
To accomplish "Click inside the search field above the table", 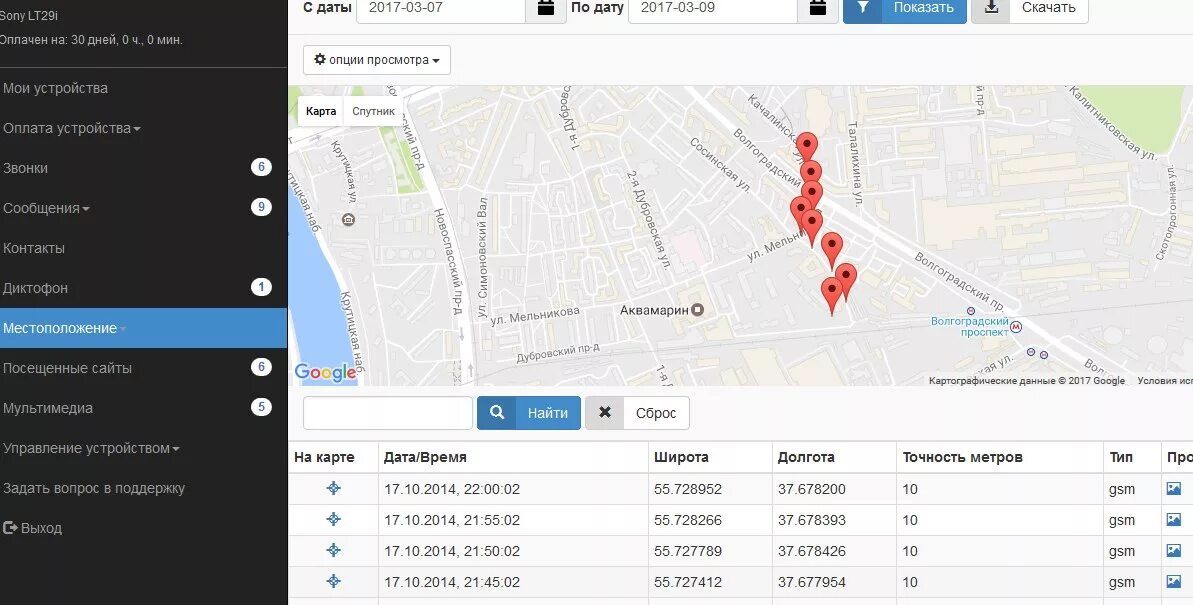I will 388,412.
